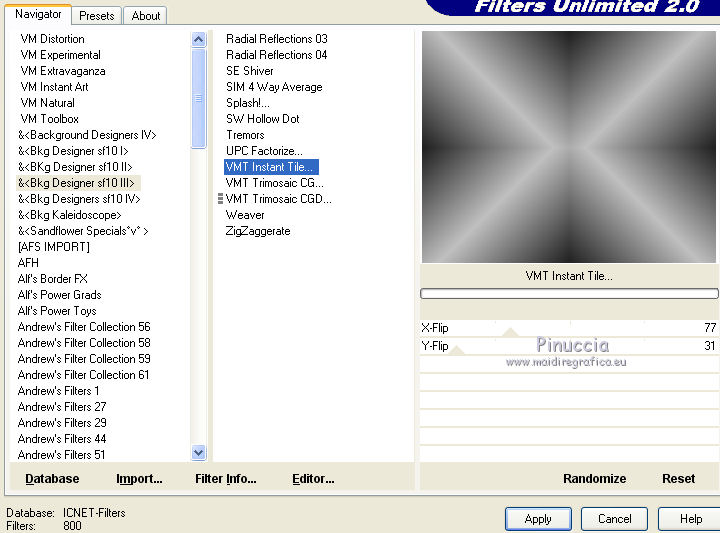Cancel the filter dialog

[614, 519]
